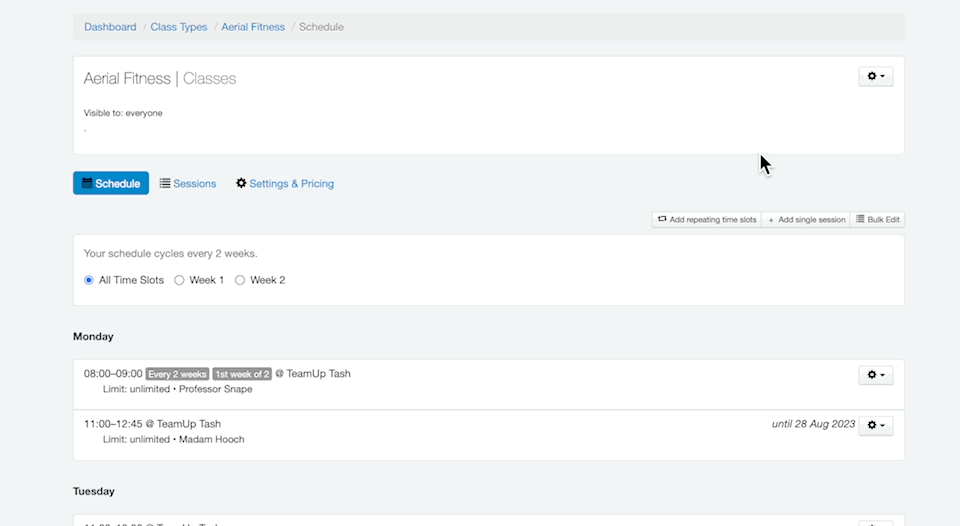Open gear dropdown for Monday 11:00–12:45 slot
The height and width of the screenshot is (526, 960).
pyautogui.click(x=875, y=425)
